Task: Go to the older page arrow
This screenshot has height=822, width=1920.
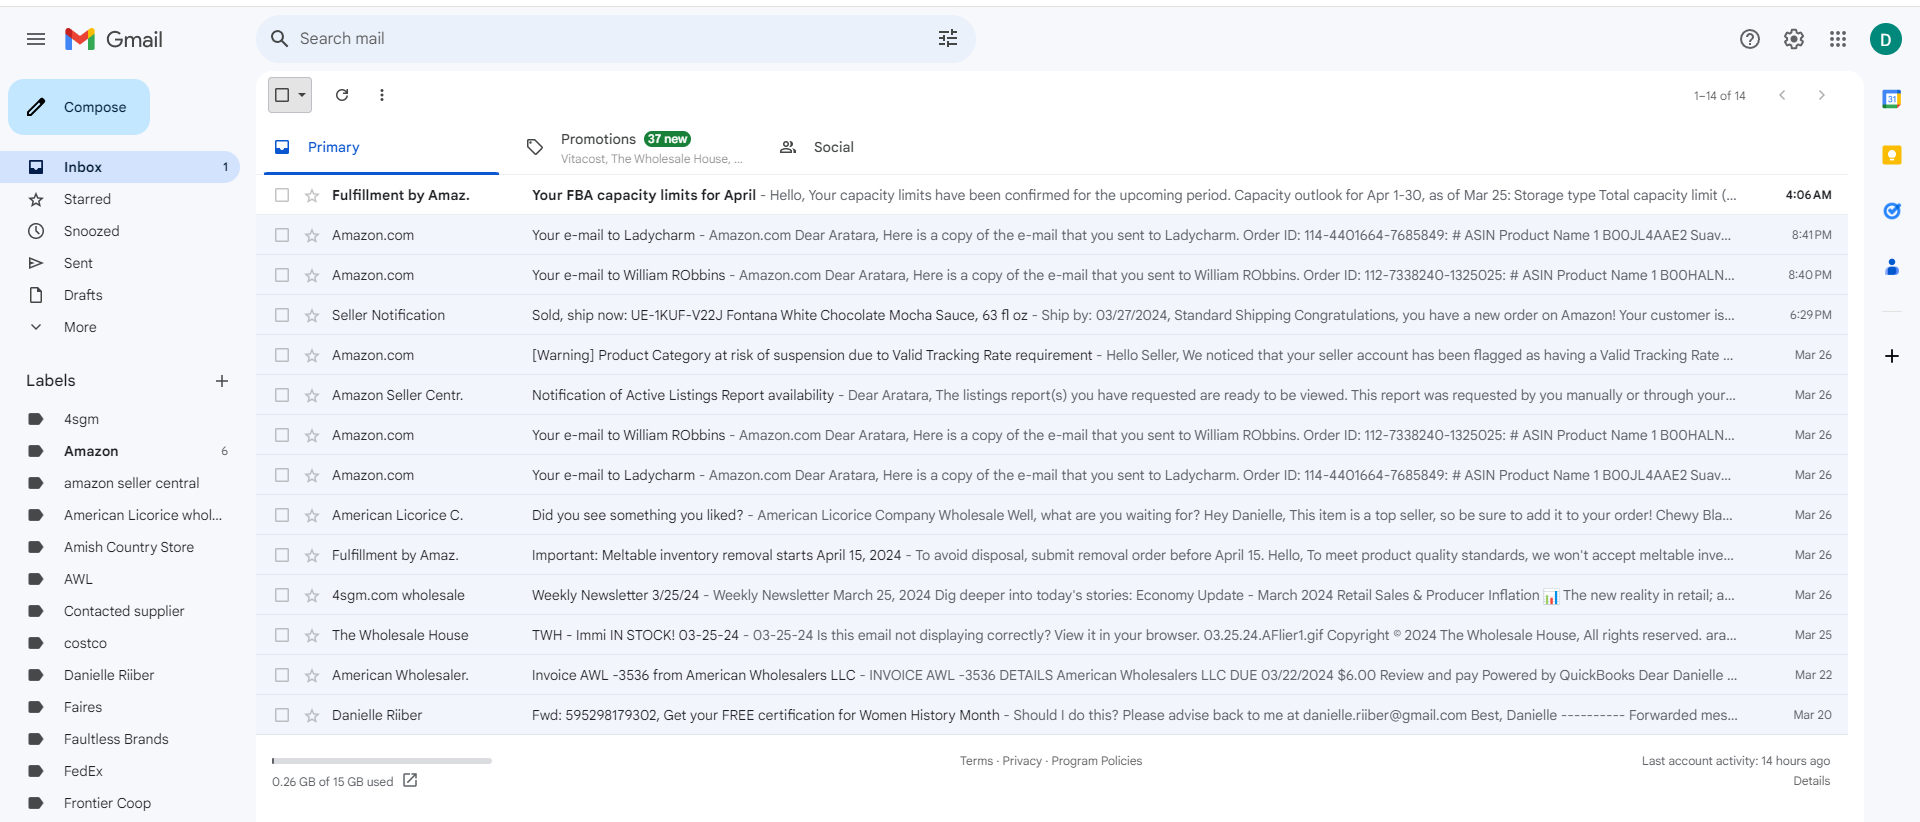Action: (x=1822, y=95)
